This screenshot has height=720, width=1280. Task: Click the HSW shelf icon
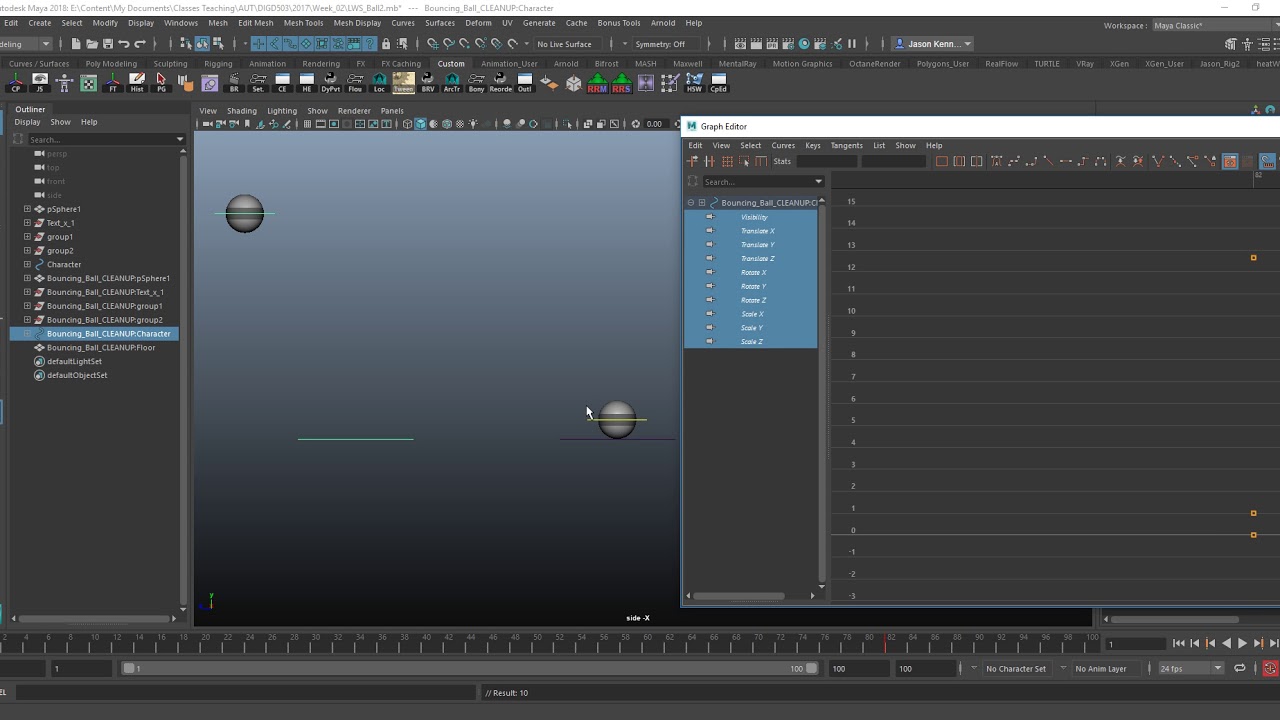[694, 83]
